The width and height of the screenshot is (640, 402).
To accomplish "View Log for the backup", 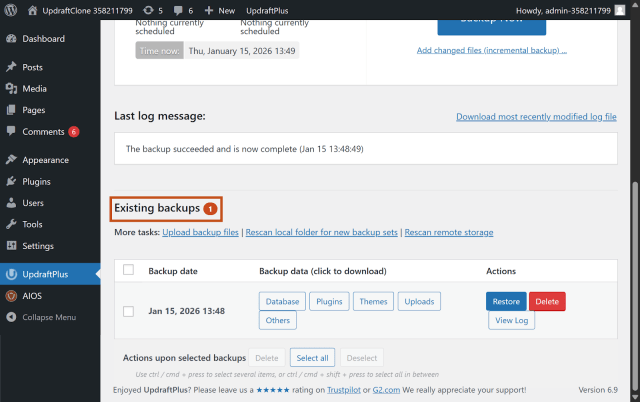I will point(511,320).
